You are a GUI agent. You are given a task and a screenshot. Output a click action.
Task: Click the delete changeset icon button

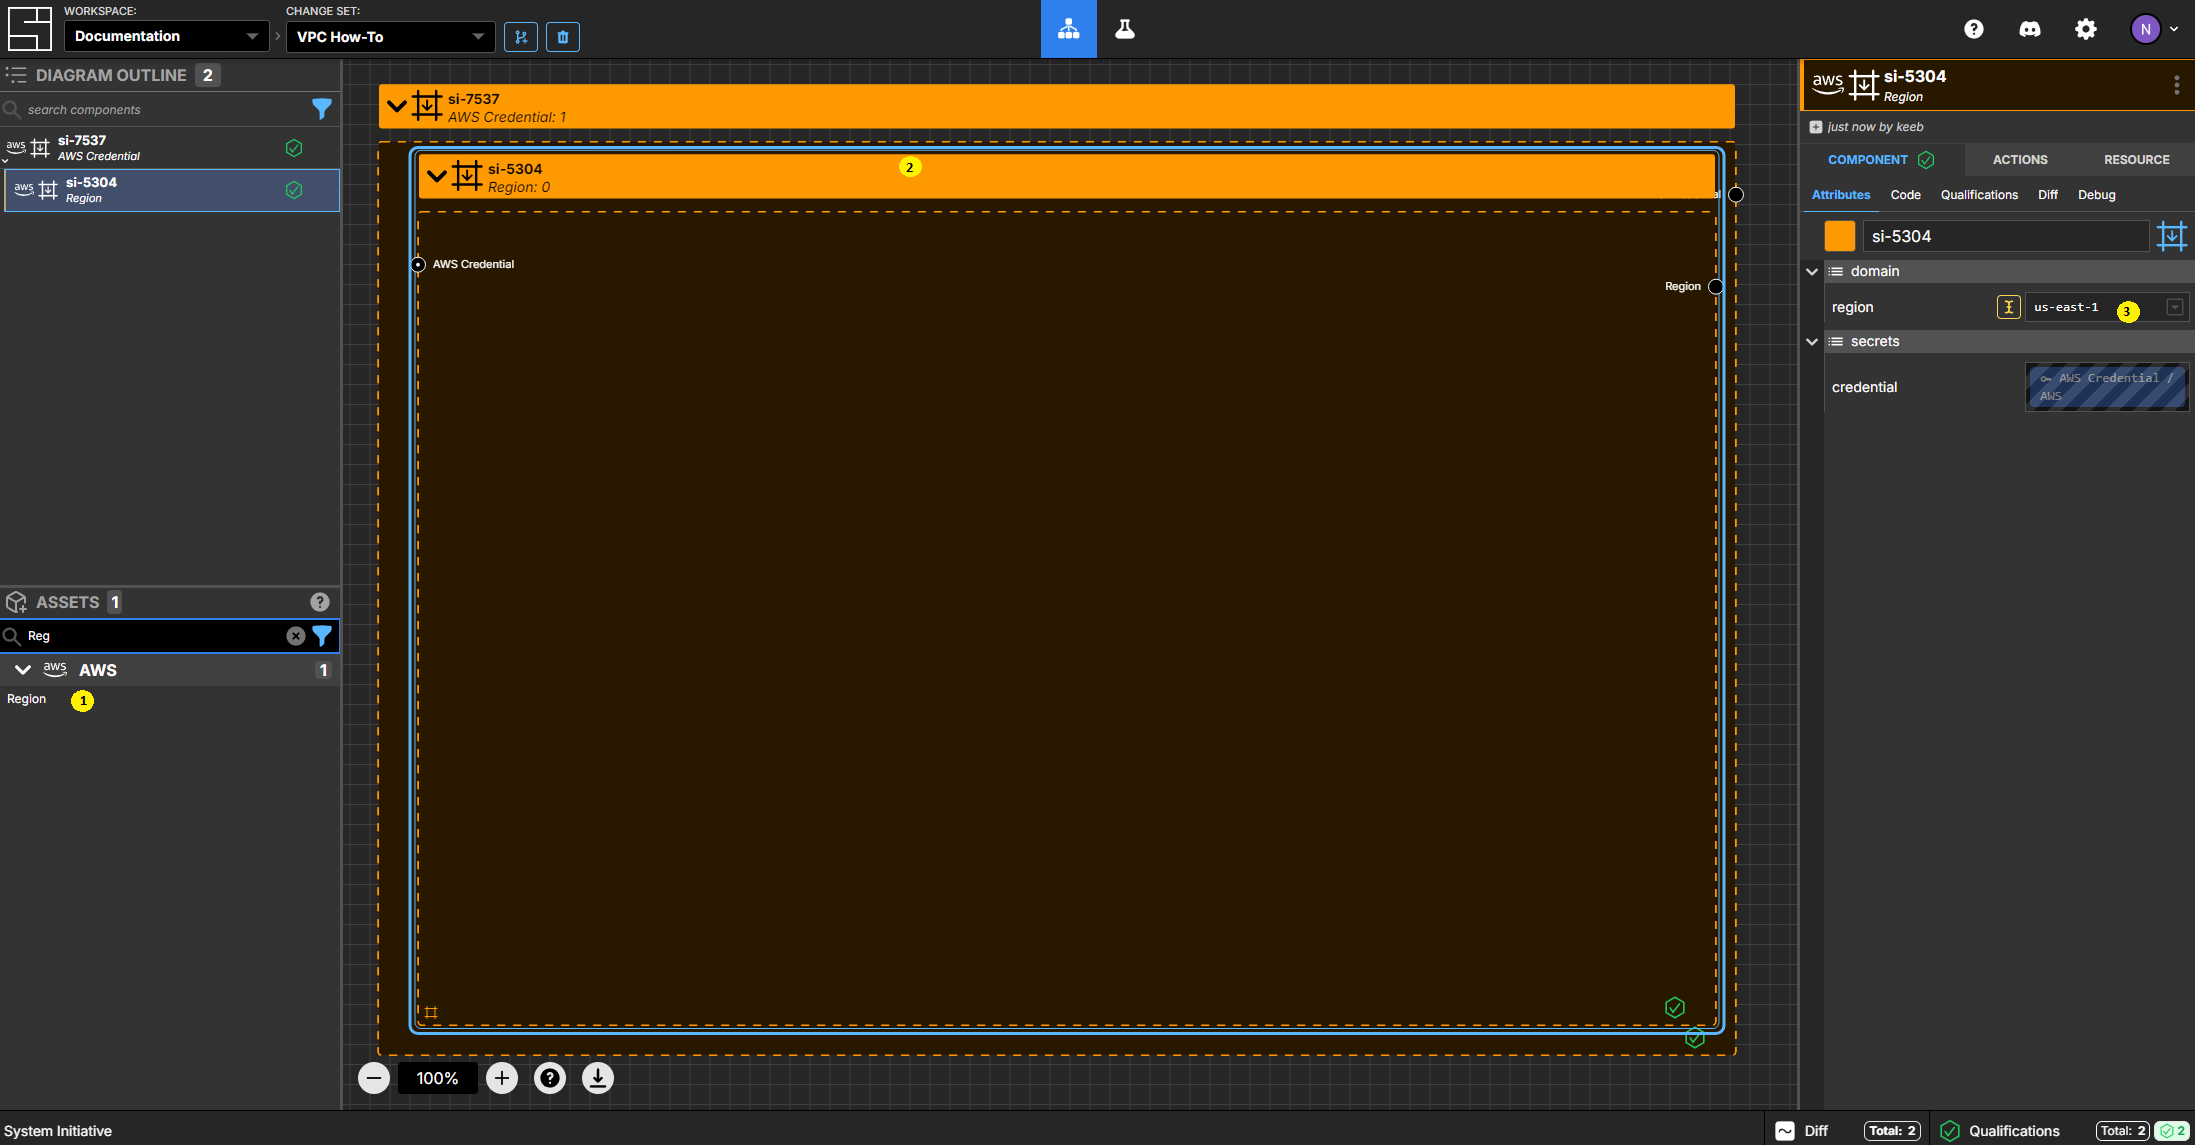tap(562, 36)
